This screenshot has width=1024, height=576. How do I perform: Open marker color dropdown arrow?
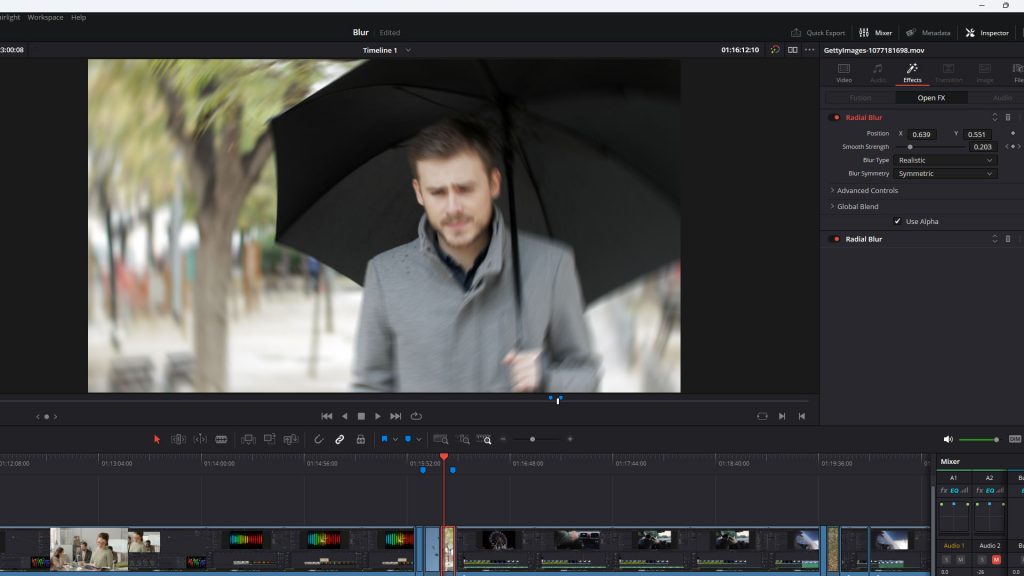click(x=419, y=440)
